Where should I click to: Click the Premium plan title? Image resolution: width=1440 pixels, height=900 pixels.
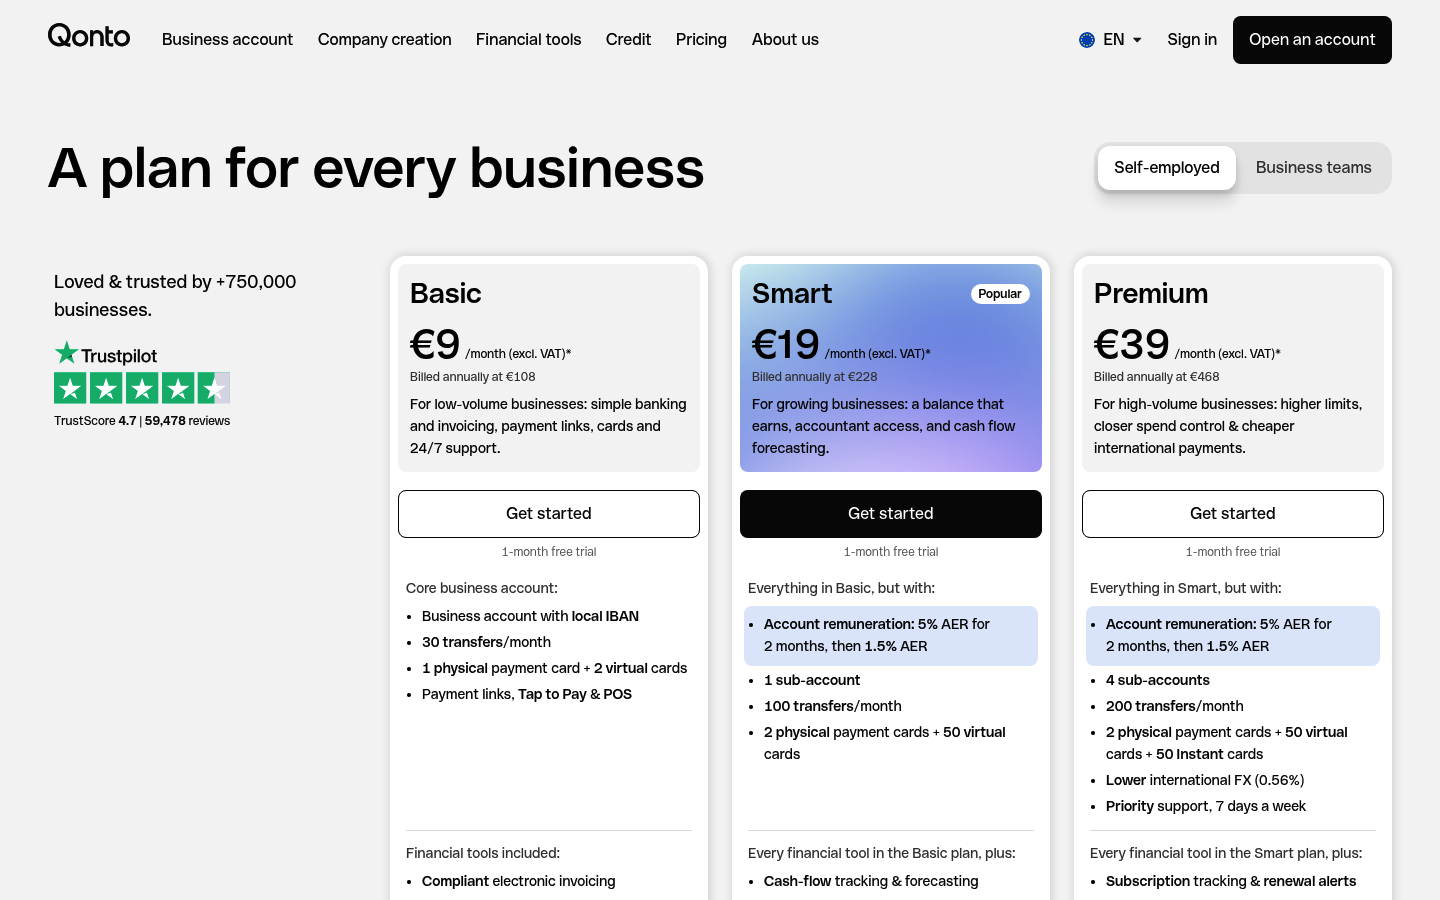(x=1151, y=294)
